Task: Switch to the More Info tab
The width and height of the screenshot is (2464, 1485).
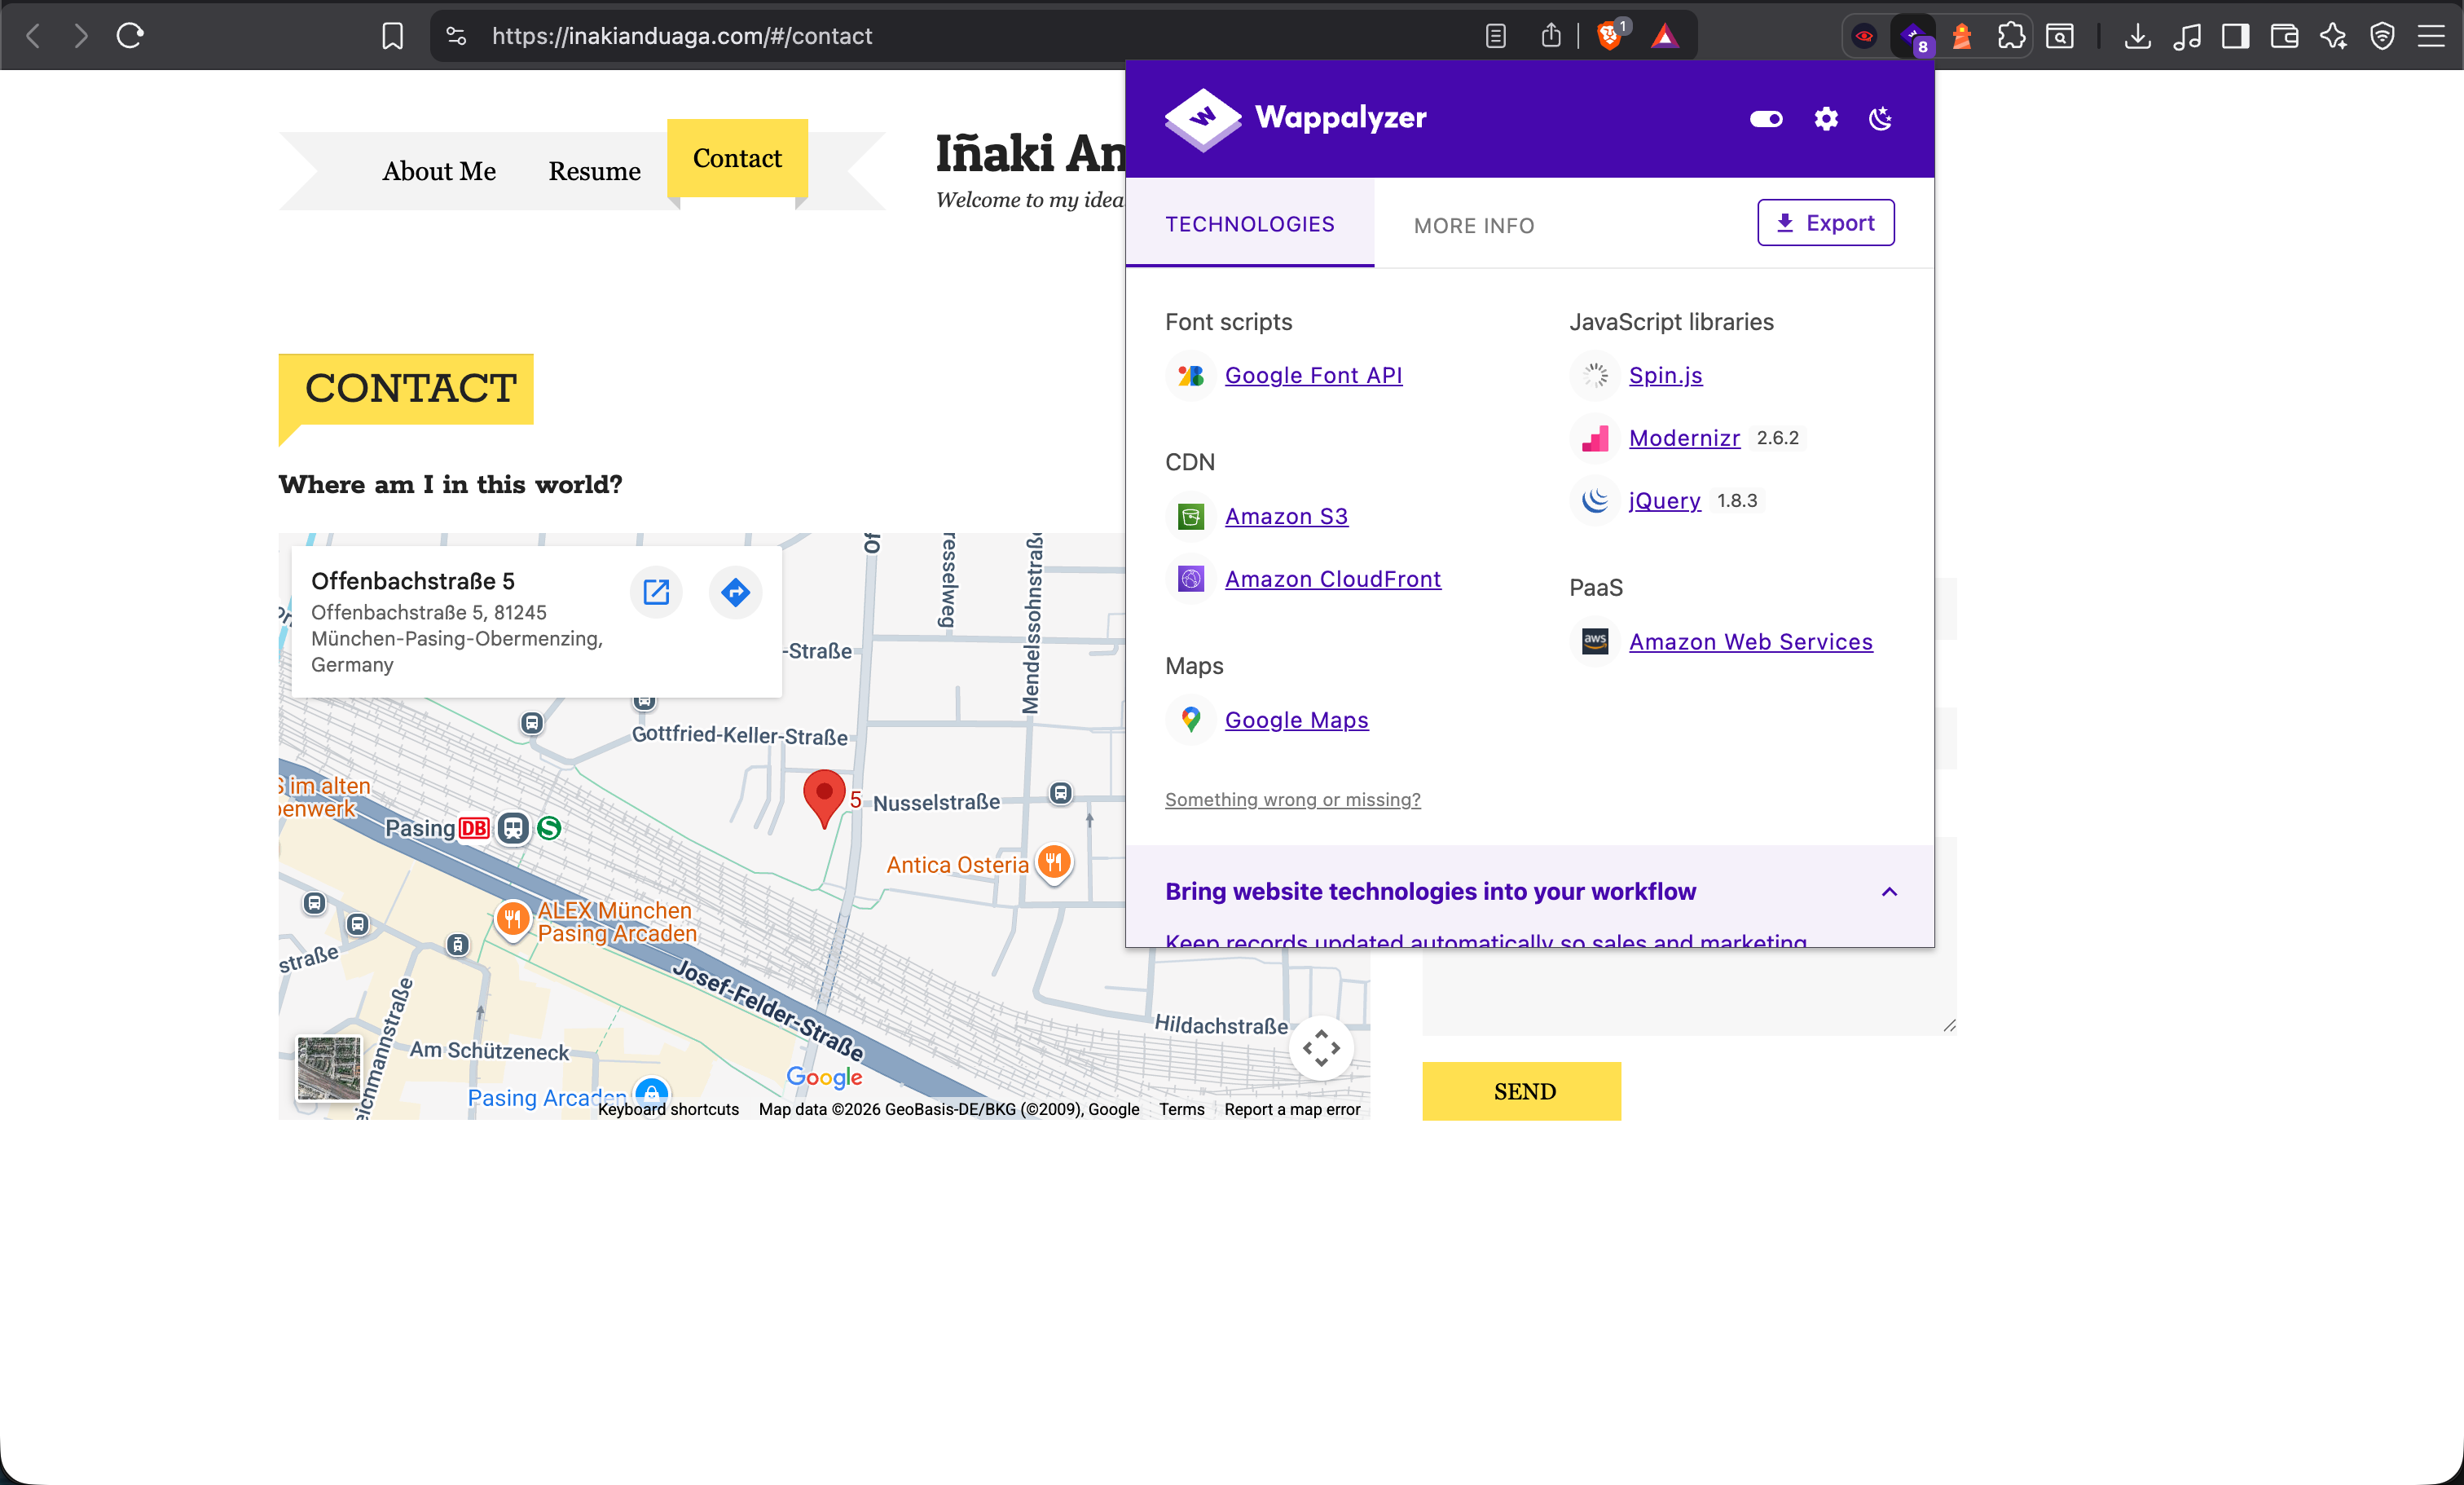Action: coord(1474,226)
